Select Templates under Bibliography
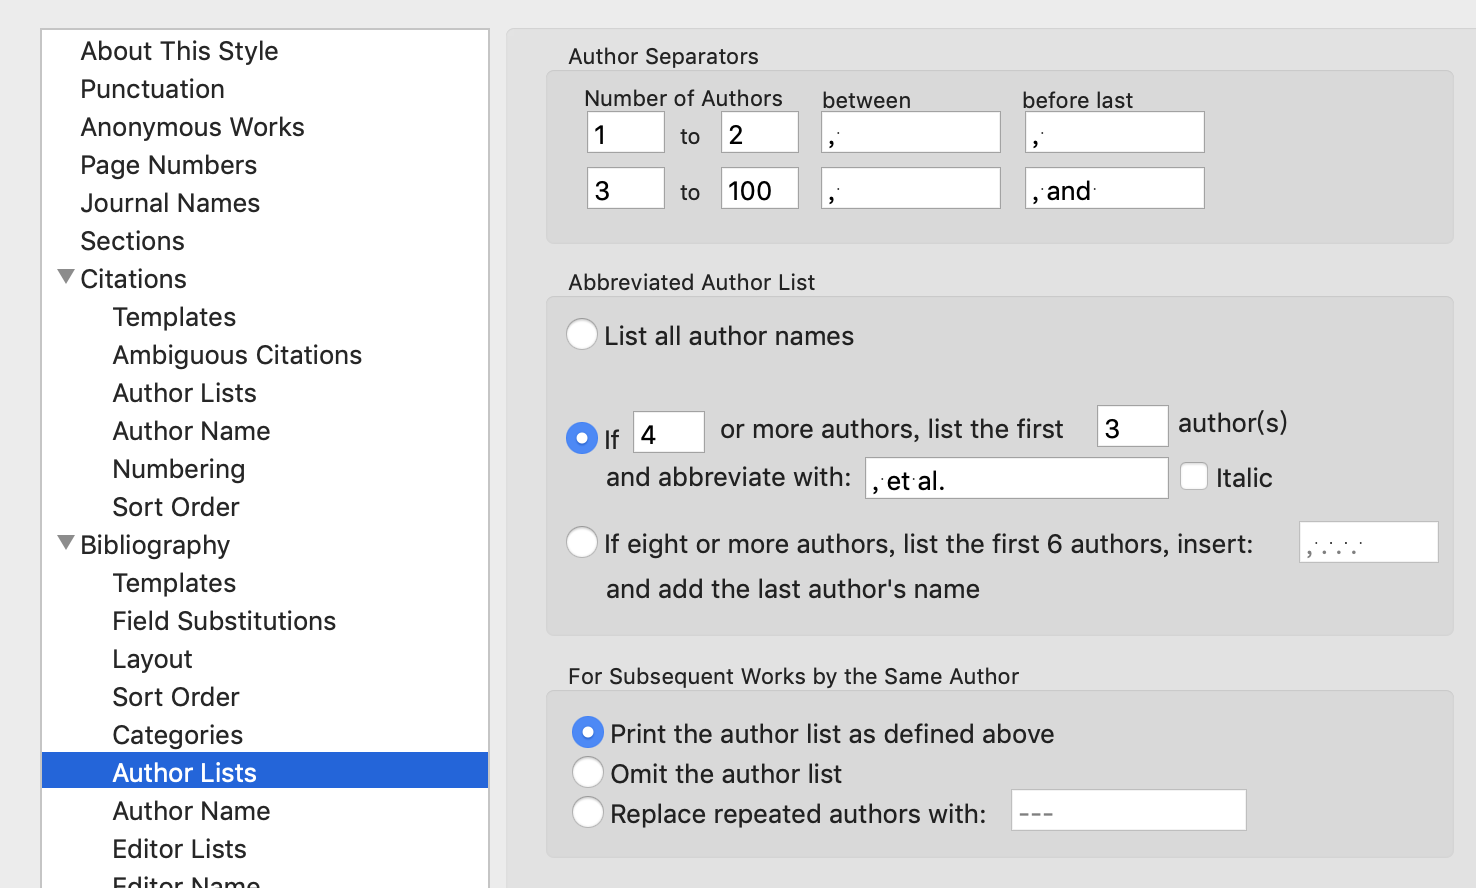Image resolution: width=1476 pixels, height=888 pixels. pos(174,583)
